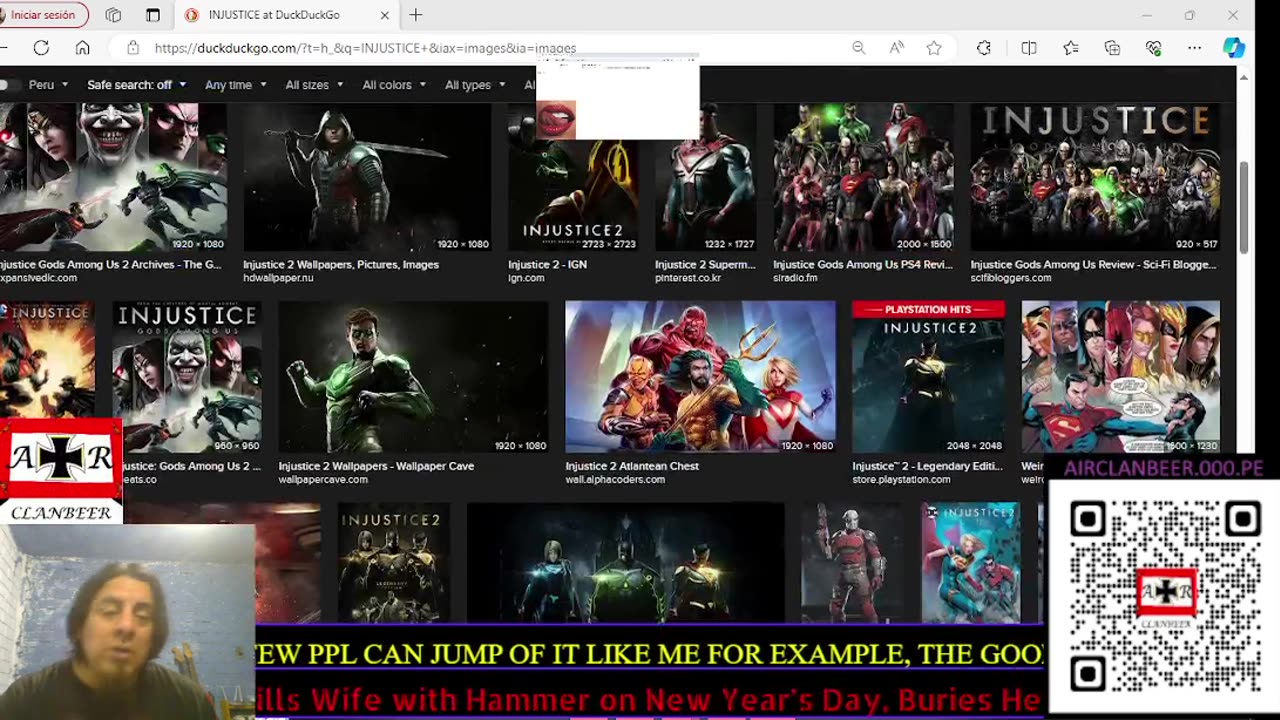Open the Workspaces icon beside sign-in
The height and width of the screenshot is (720, 1280).
113,15
